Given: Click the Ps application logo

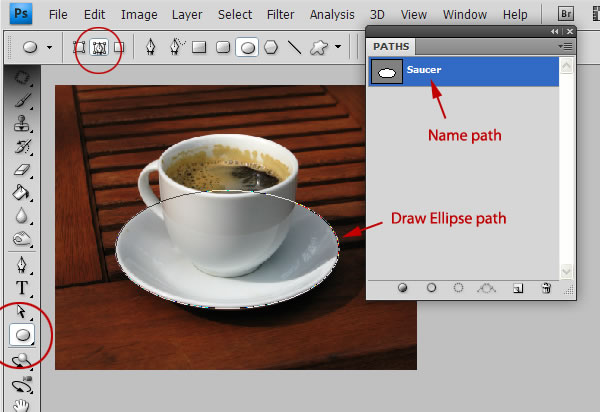Looking at the screenshot, I should click(x=21, y=14).
